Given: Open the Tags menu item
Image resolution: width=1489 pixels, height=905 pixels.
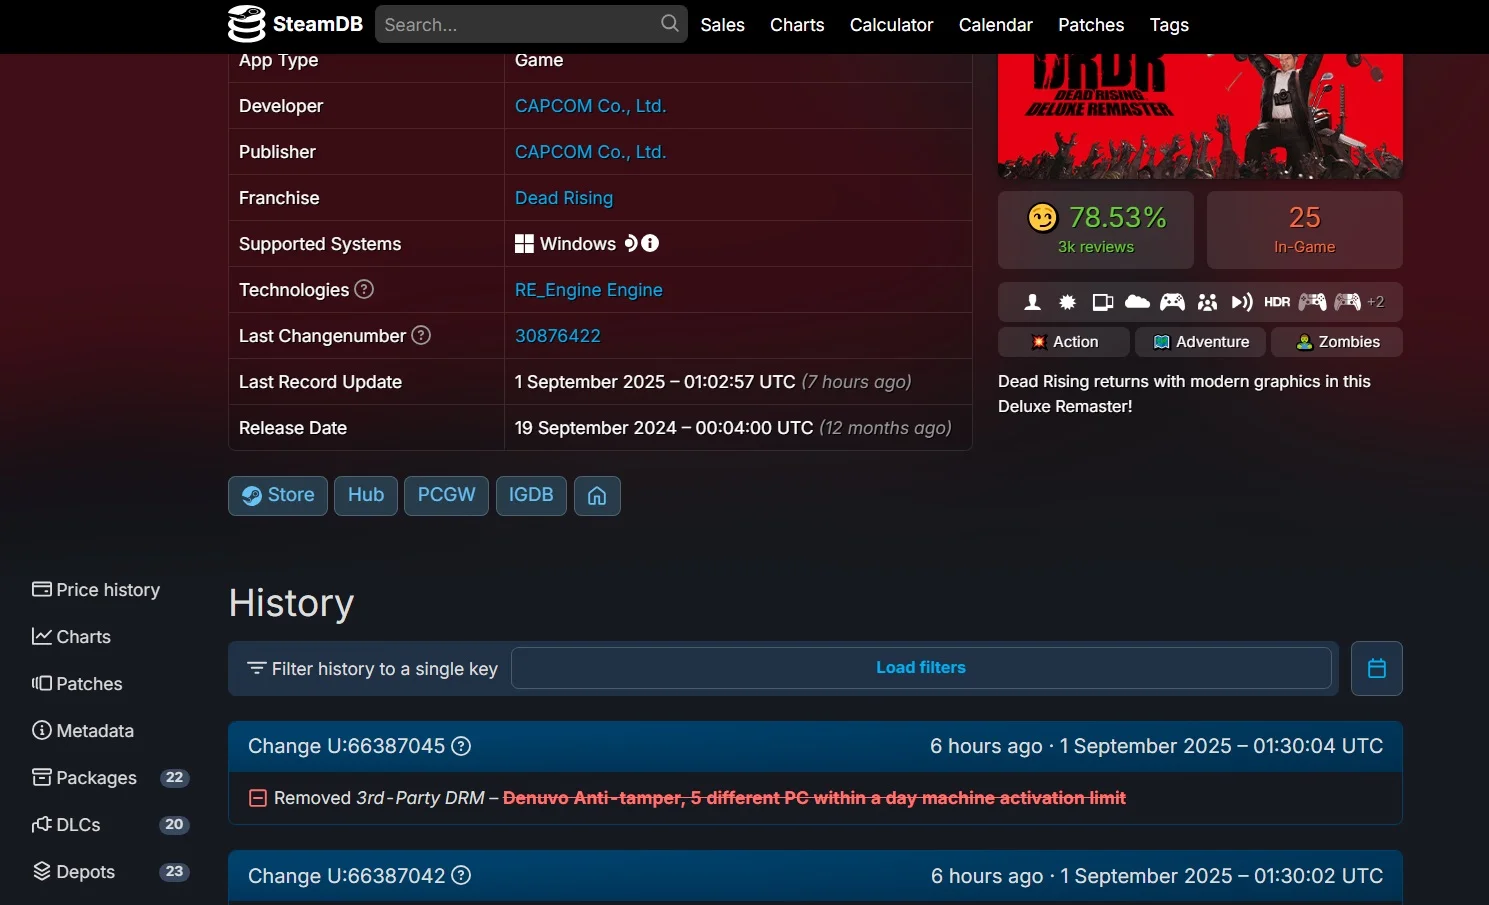Looking at the screenshot, I should pyautogui.click(x=1169, y=25).
